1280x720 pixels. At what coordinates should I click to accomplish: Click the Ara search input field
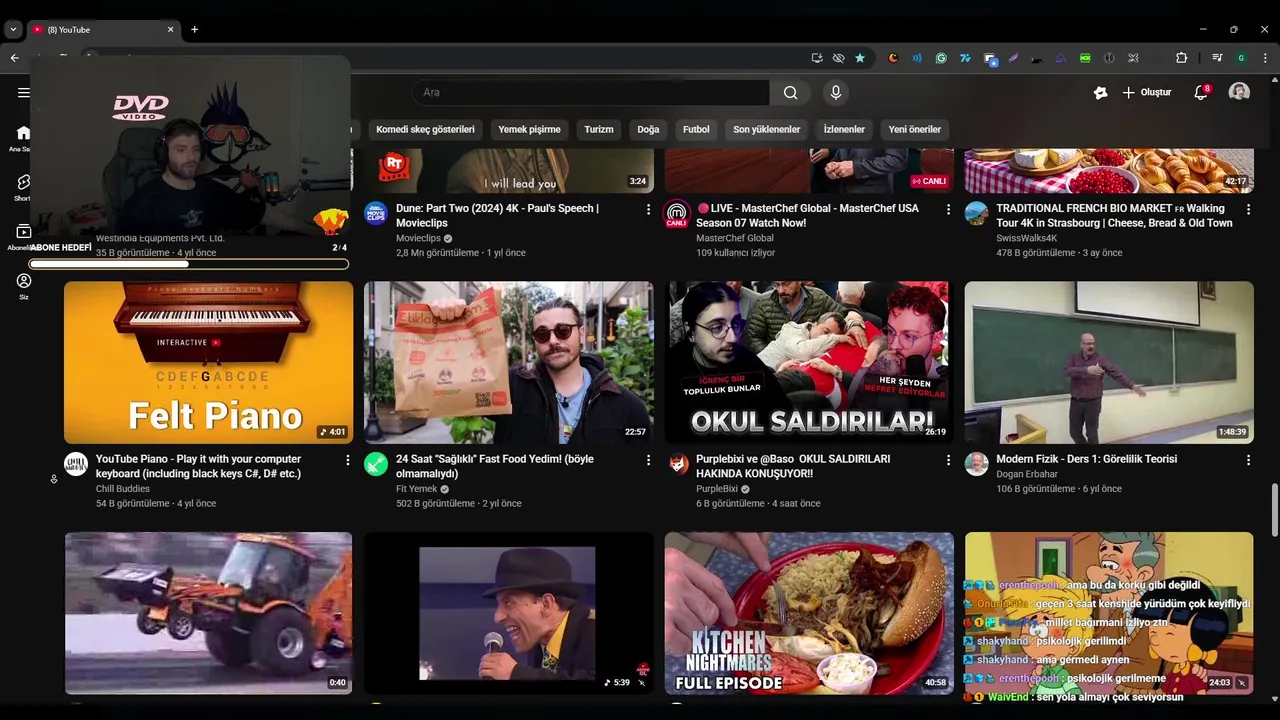(591, 93)
